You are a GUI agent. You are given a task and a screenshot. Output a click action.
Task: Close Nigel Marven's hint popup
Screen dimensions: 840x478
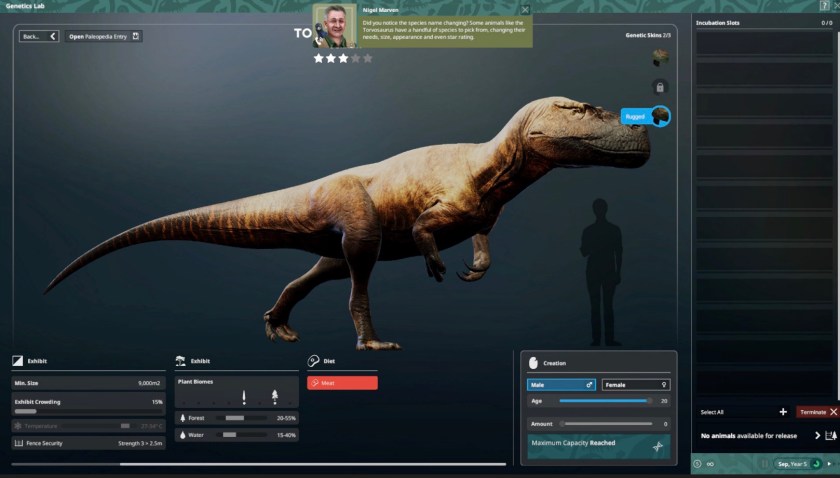(x=525, y=10)
